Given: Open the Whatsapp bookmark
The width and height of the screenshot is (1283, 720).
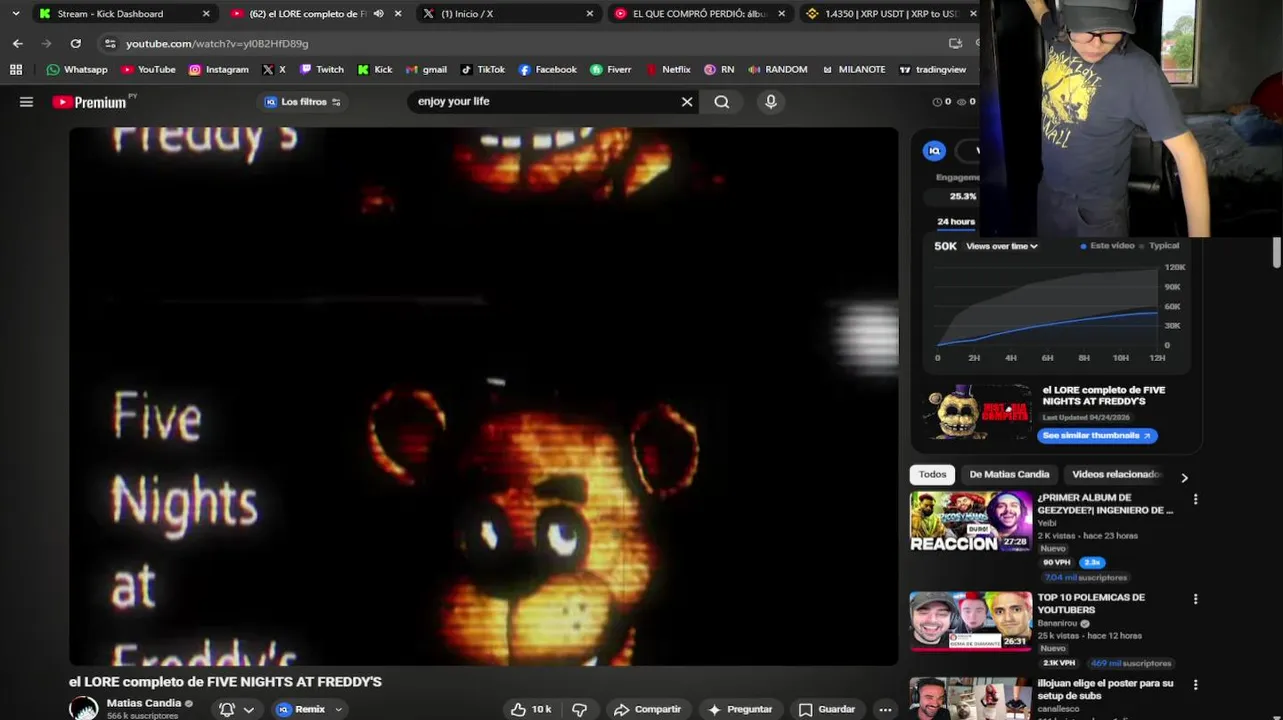Looking at the screenshot, I should [77, 70].
